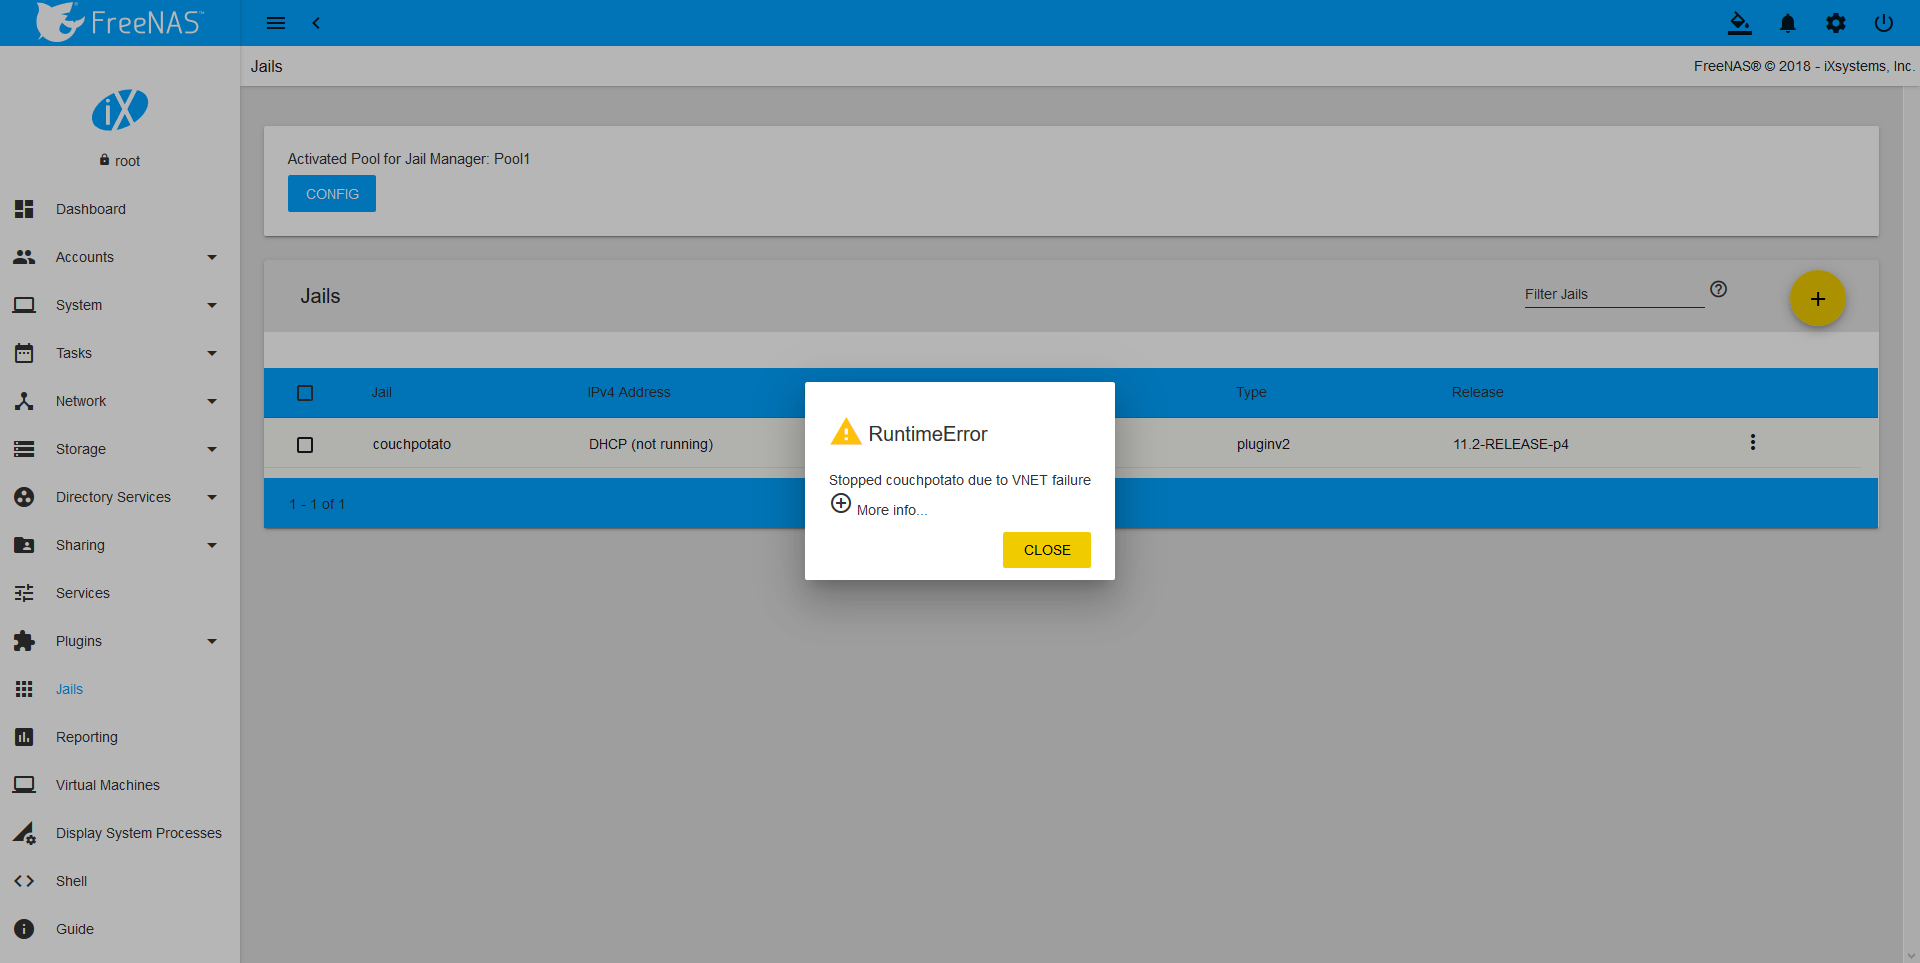Image resolution: width=1920 pixels, height=963 pixels.
Task: Click the yellow add jail plus button
Action: [x=1817, y=299]
